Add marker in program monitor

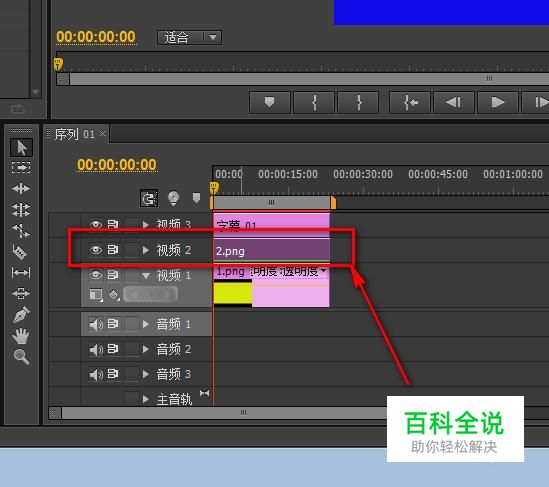(269, 103)
